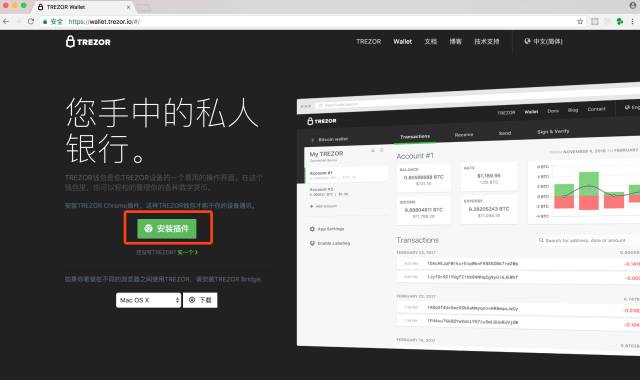The height and width of the screenshot is (380, 640).
Task: Click the Chrome icon on install button
Action: tap(149, 229)
